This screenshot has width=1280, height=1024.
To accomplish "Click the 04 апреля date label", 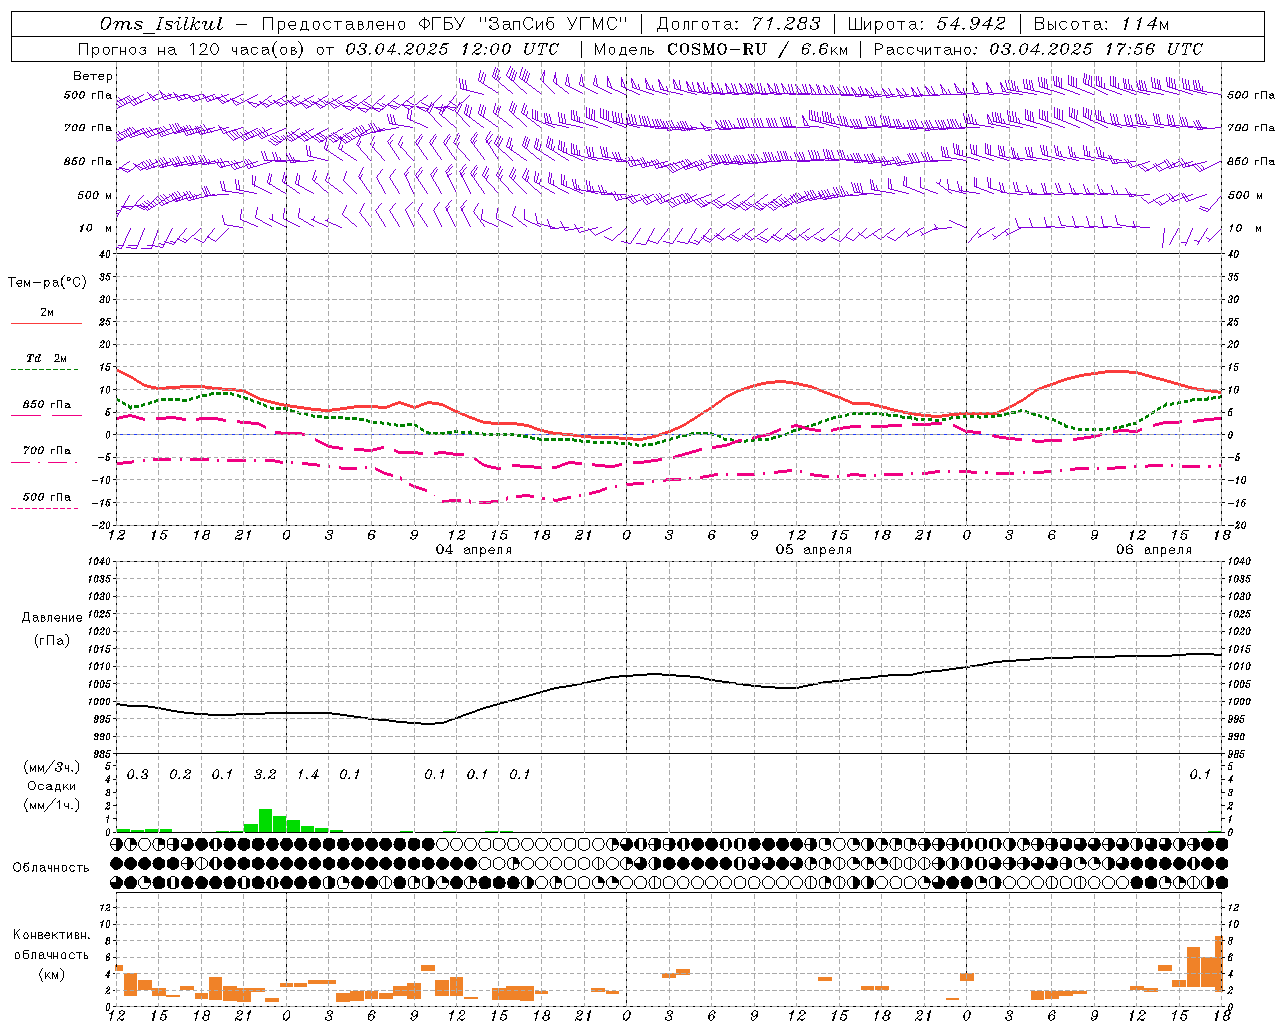I will pos(473,550).
